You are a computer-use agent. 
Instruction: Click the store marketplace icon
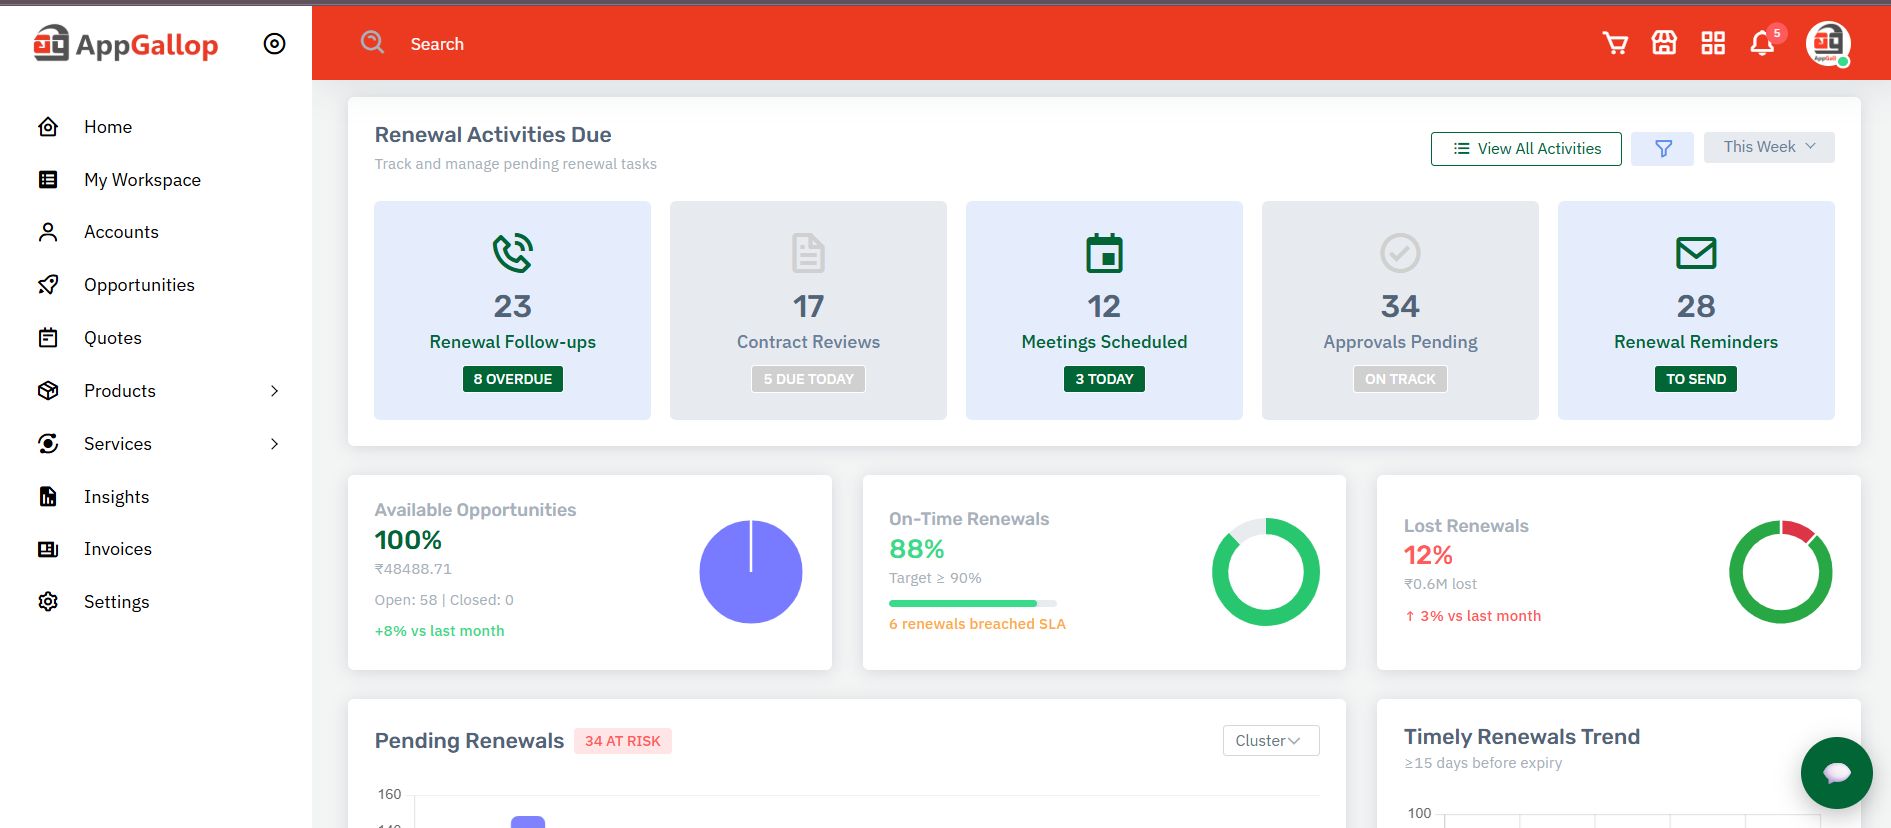1664,43
